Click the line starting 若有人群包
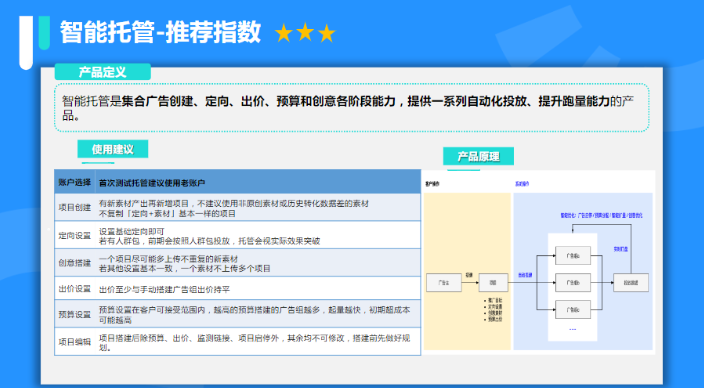 click(x=209, y=241)
